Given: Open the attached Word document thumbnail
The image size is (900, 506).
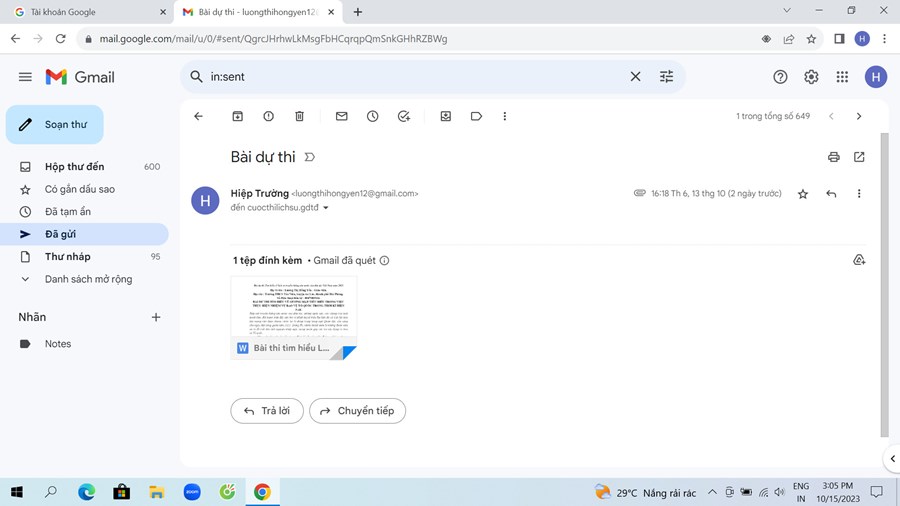Looking at the screenshot, I should click(293, 317).
